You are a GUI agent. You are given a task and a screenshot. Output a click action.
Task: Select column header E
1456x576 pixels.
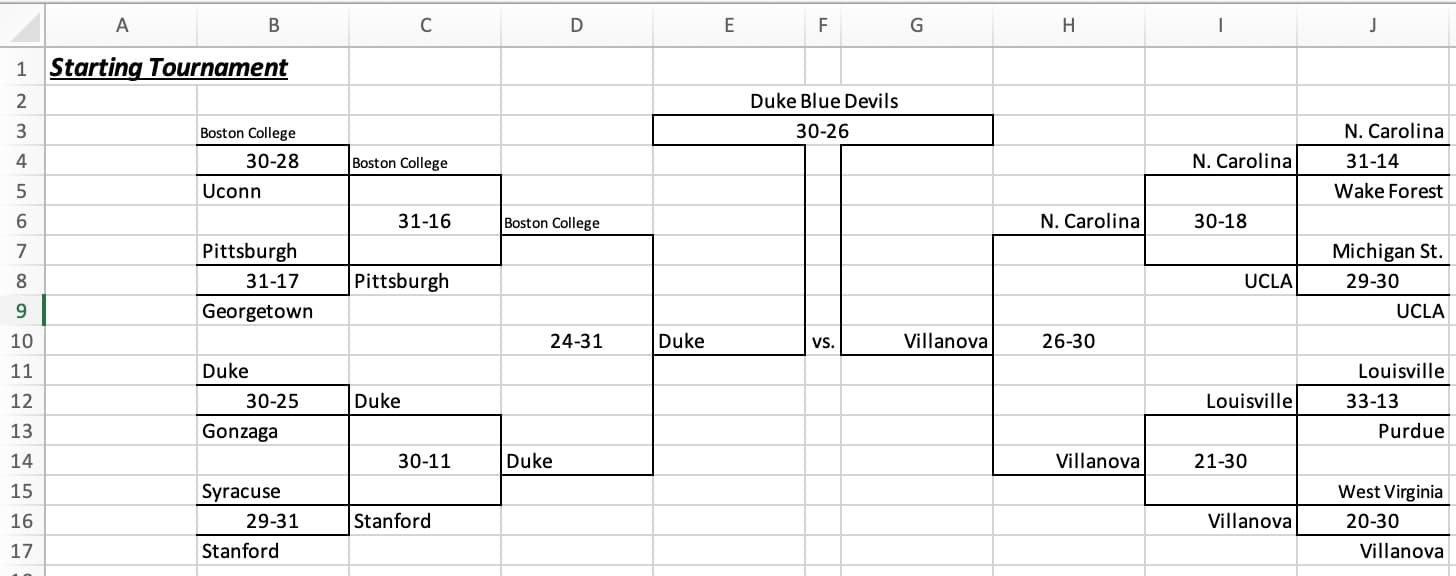tap(729, 24)
